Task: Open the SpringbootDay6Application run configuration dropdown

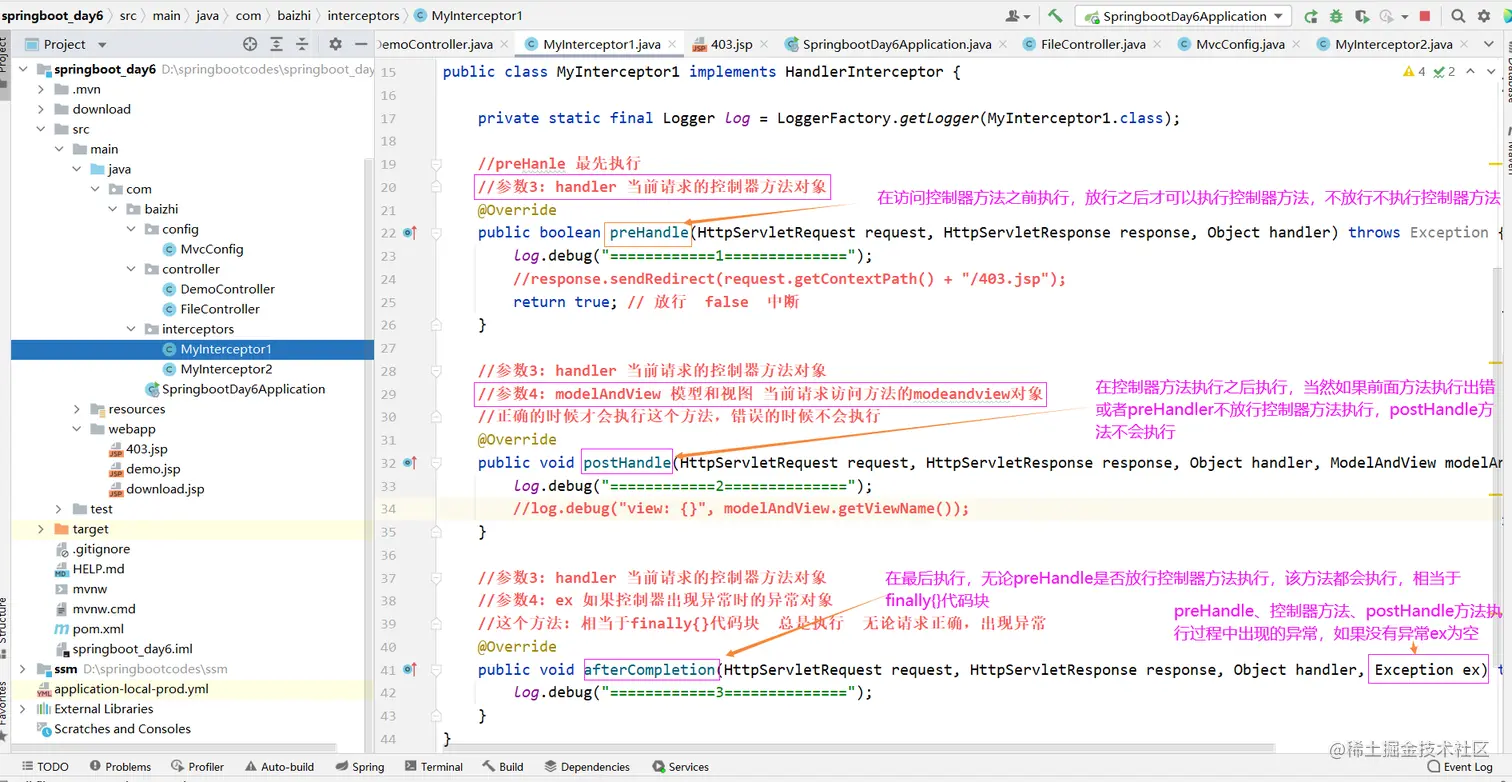Action: click(x=1183, y=16)
